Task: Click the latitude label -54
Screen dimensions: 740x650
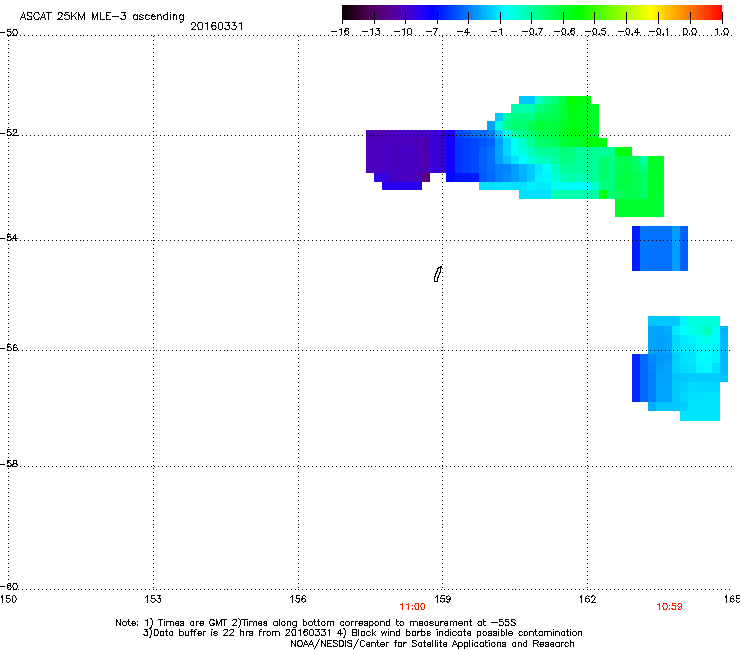Action: pos(9,237)
